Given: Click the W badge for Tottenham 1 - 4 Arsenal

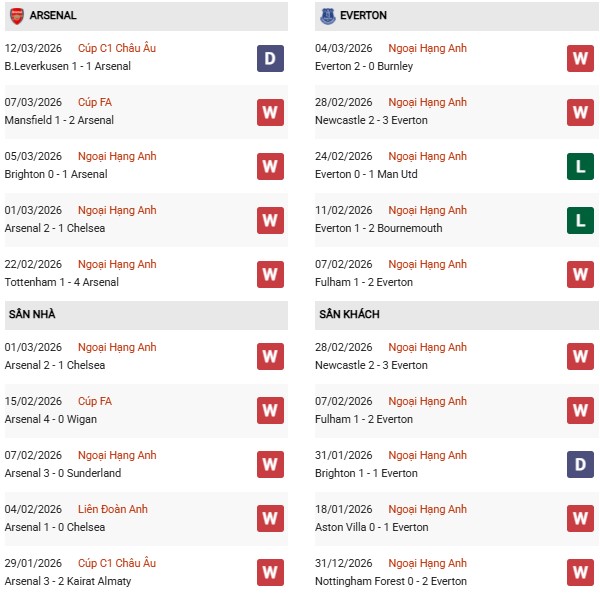Looking at the screenshot, I should tap(270, 274).
